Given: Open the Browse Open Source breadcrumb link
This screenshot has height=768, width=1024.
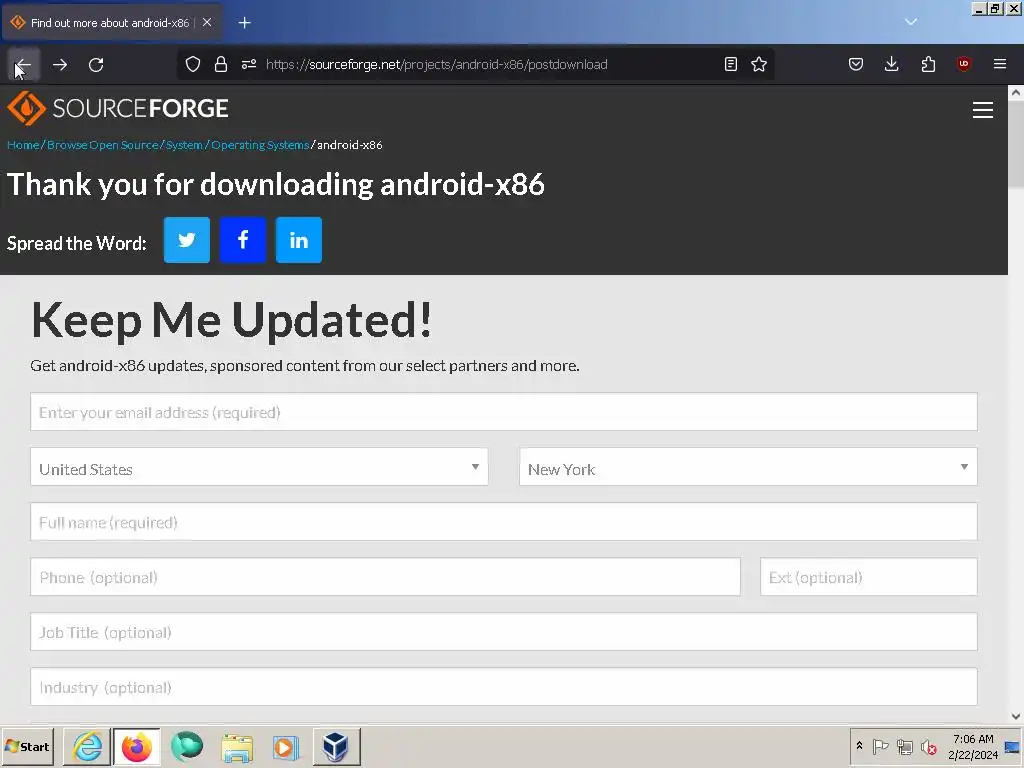Looking at the screenshot, I should pos(103,145).
